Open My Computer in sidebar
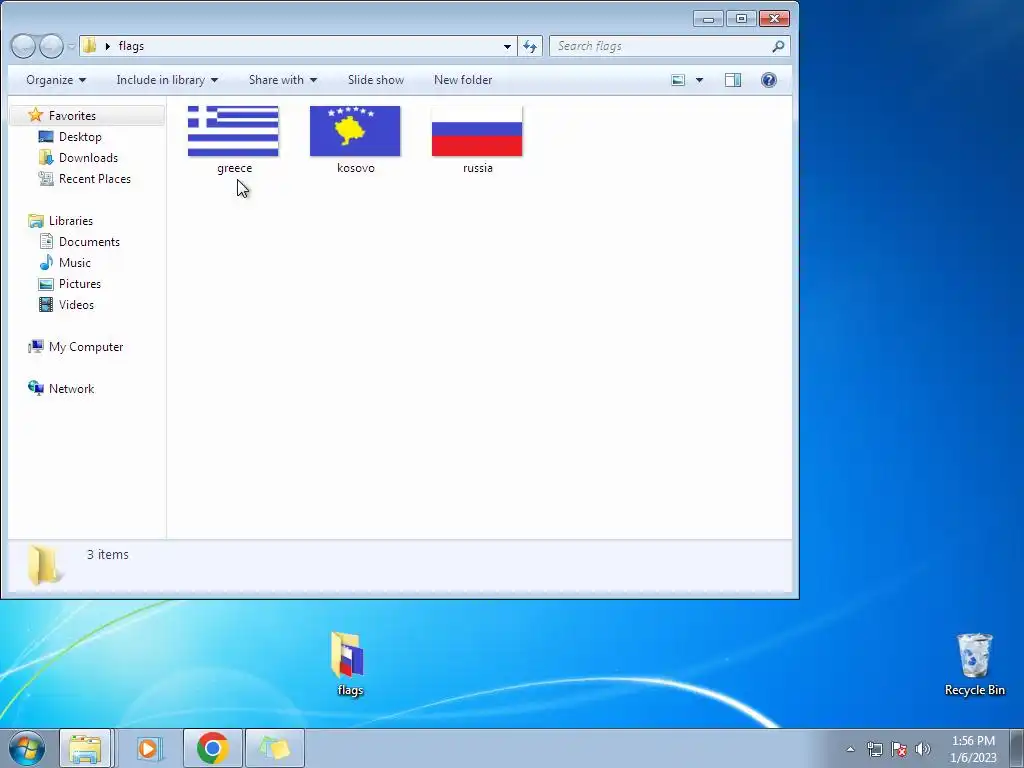Image resolution: width=1024 pixels, height=768 pixels. tap(86, 347)
